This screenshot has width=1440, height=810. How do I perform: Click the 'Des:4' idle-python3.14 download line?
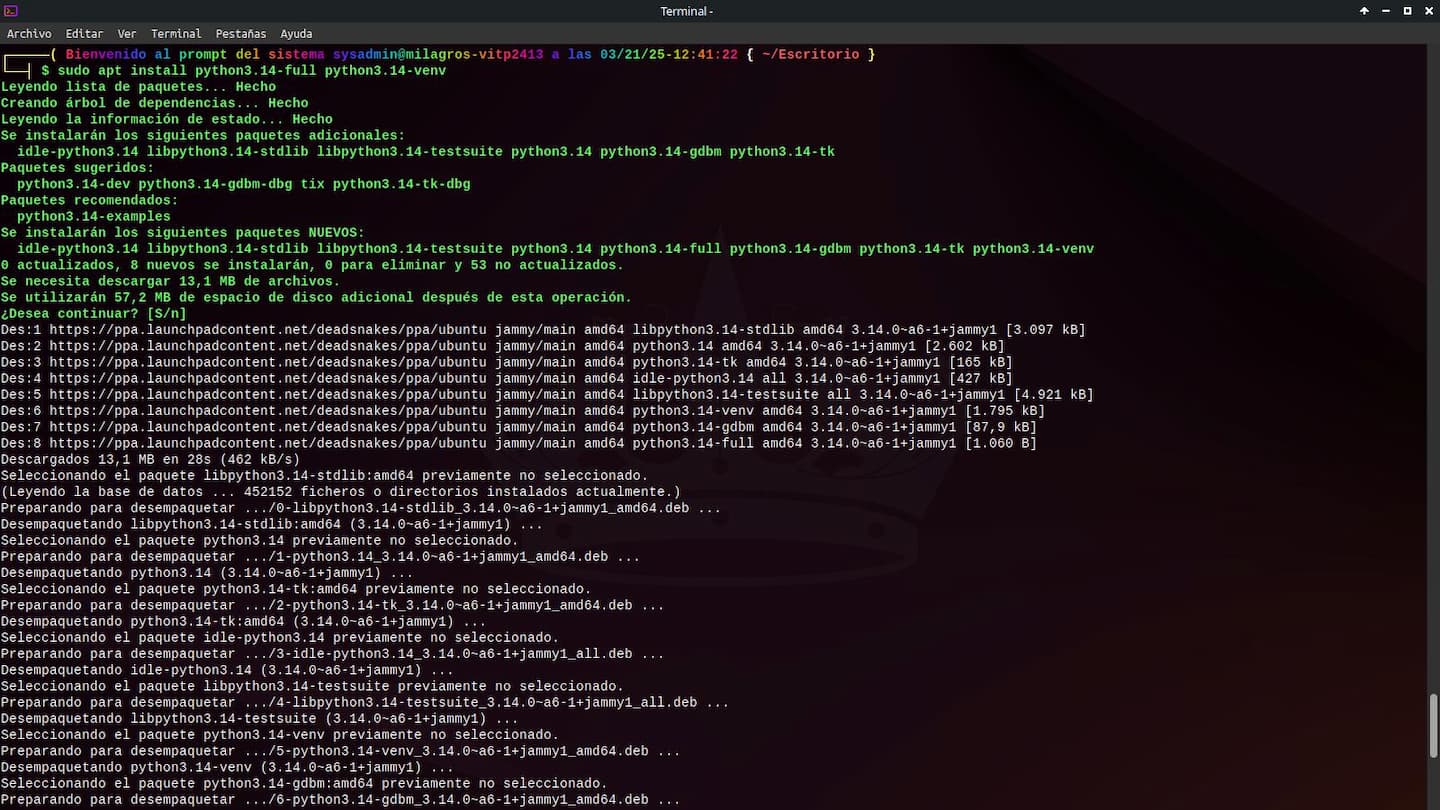click(x=506, y=378)
